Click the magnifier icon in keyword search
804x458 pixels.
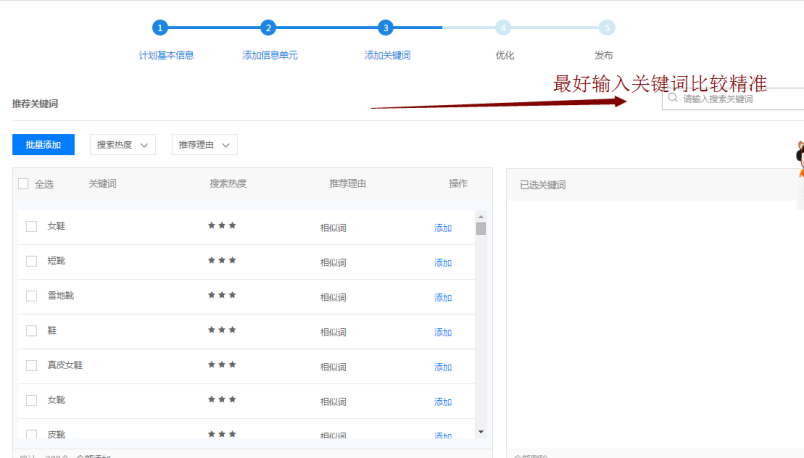click(674, 99)
